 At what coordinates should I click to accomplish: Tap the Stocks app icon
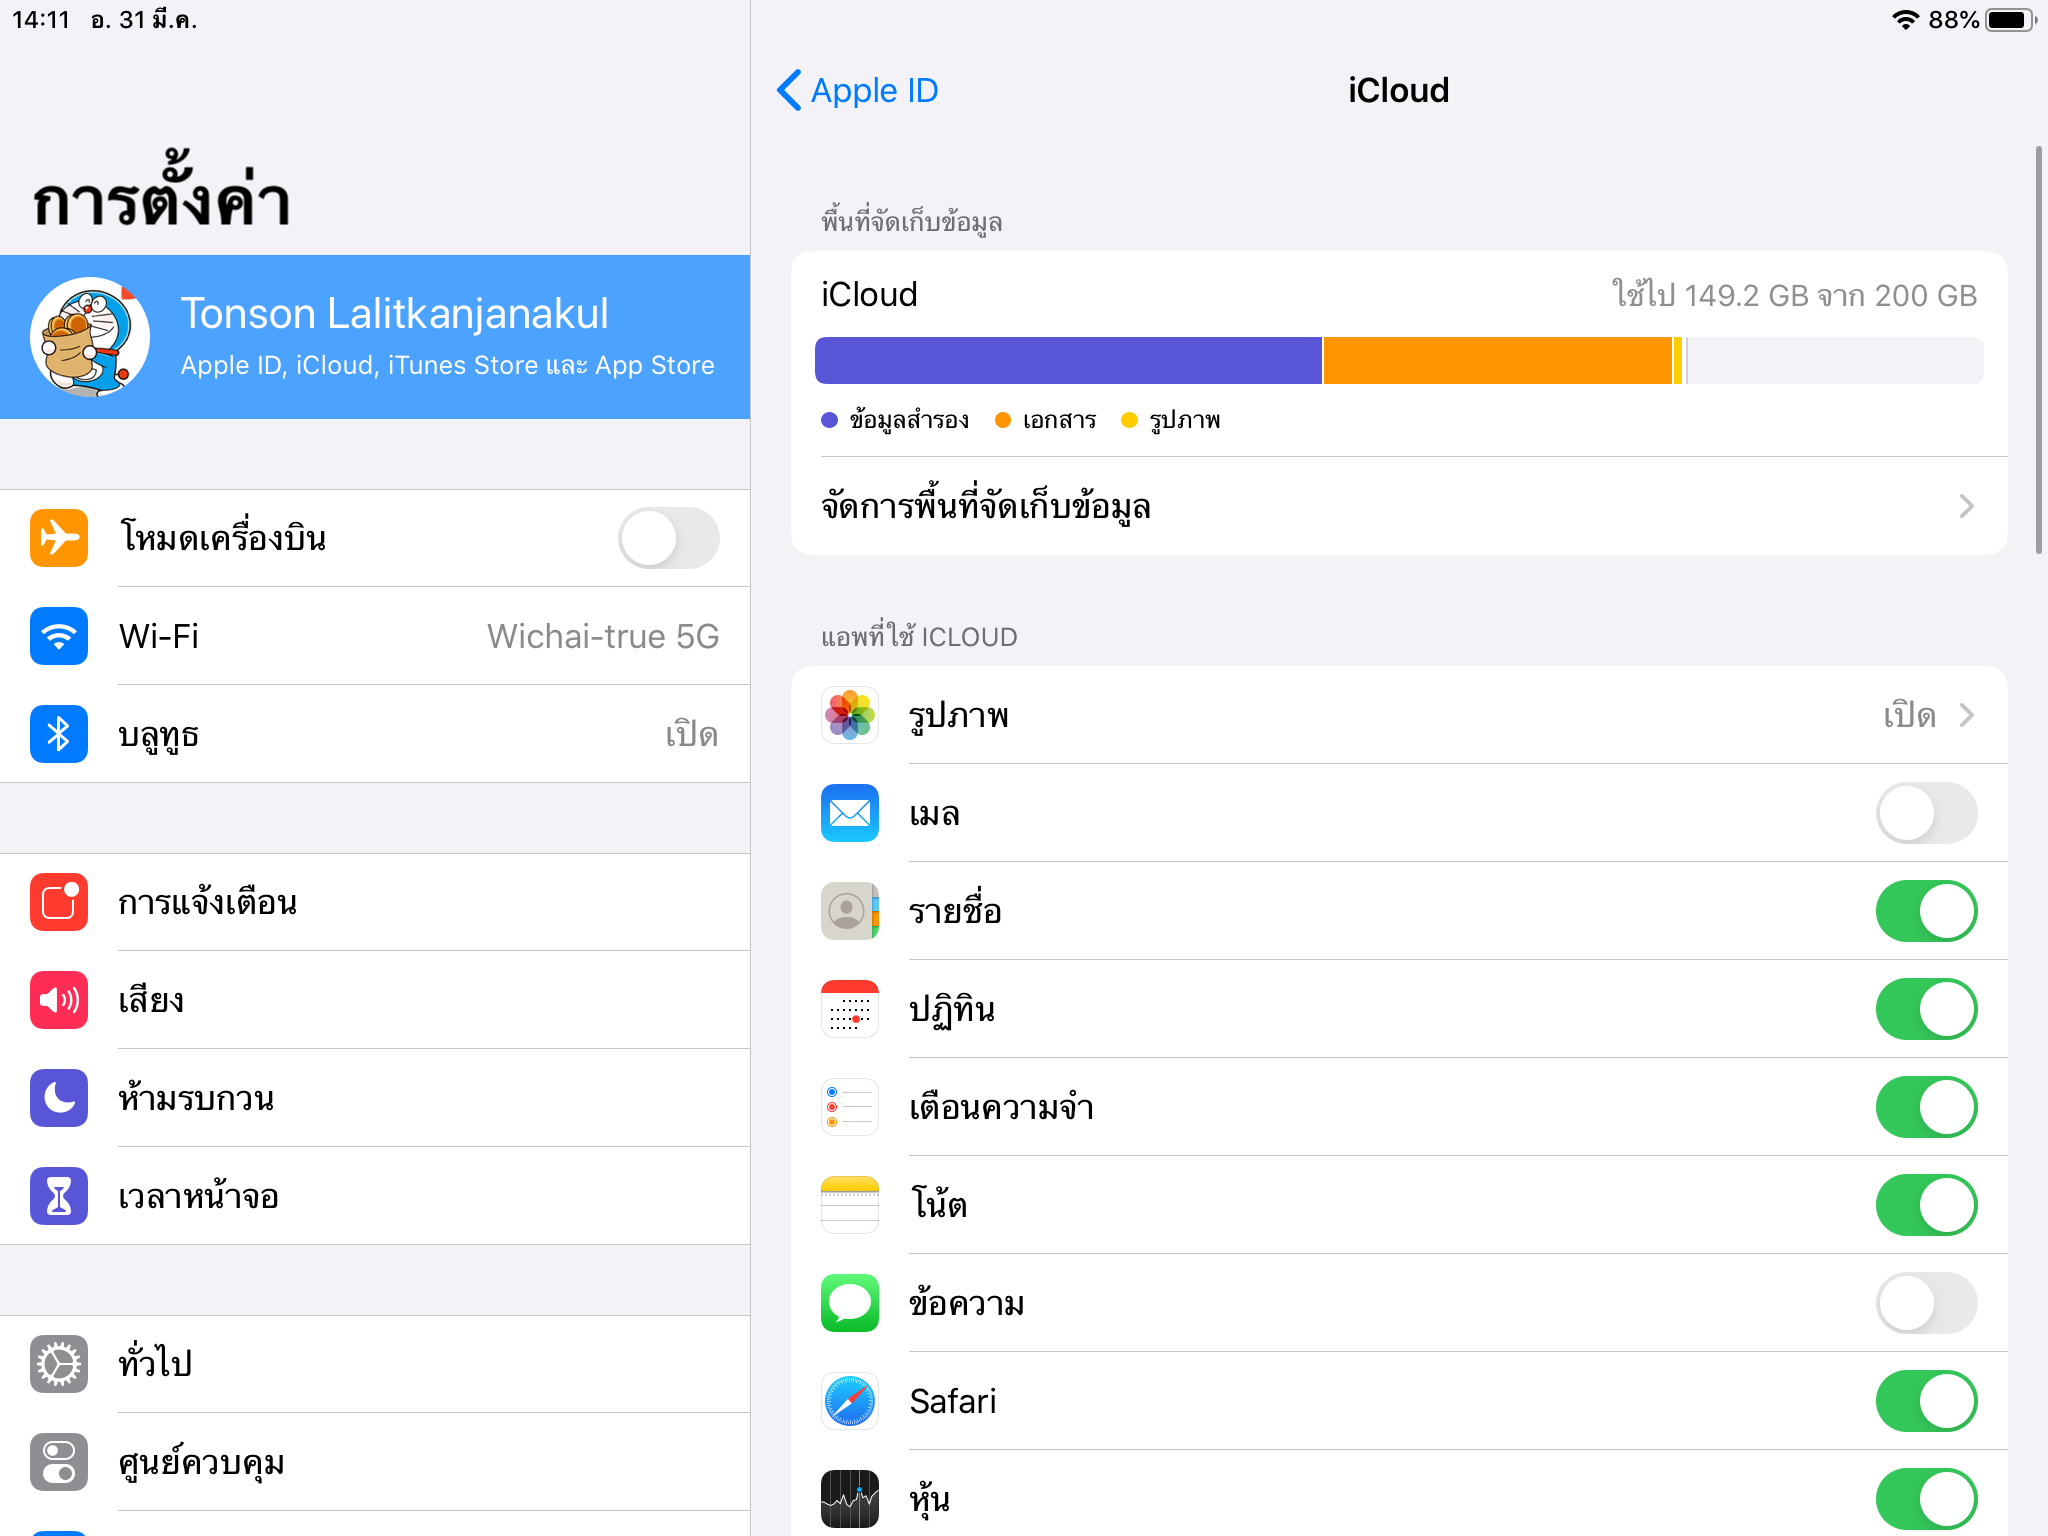pyautogui.click(x=850, y=1499)
